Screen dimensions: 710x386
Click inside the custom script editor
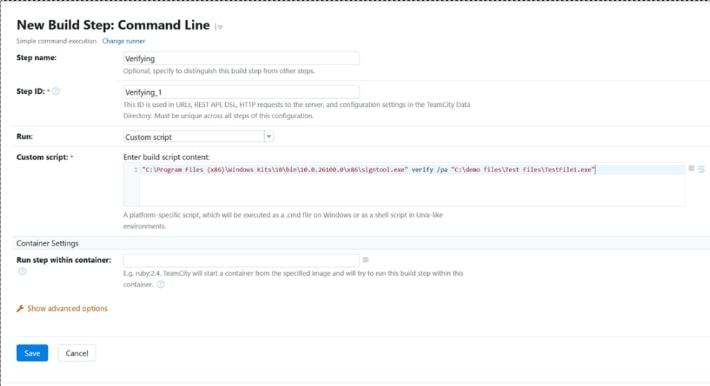point(403,185)
